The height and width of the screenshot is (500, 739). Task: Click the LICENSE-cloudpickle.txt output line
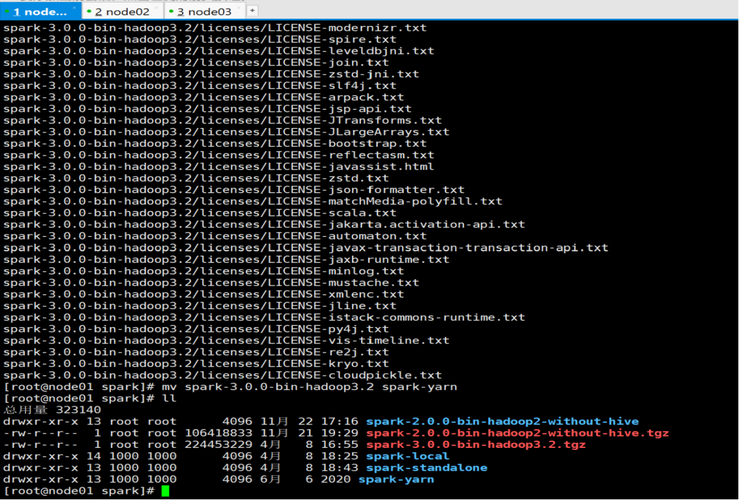(x=222, y=375)
